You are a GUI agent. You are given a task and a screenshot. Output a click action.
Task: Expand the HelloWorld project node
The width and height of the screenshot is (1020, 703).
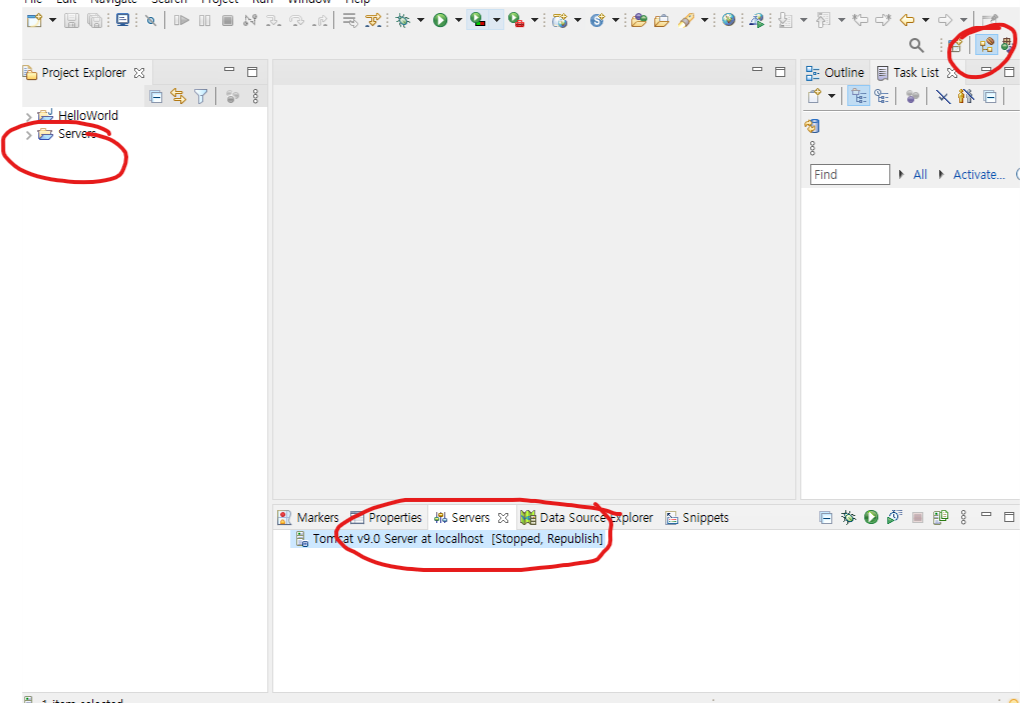(x=29, y=116)
